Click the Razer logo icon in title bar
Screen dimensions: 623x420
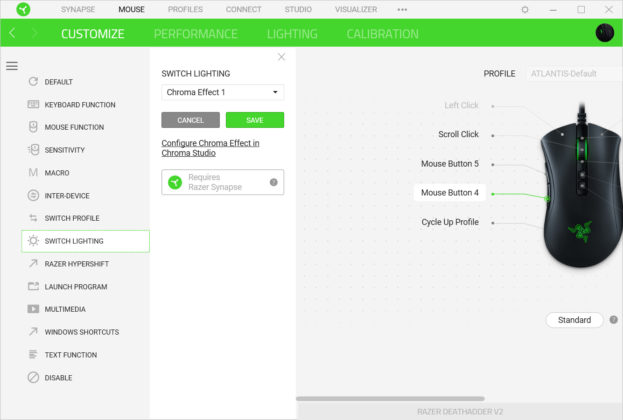click(x=23, y=9)
